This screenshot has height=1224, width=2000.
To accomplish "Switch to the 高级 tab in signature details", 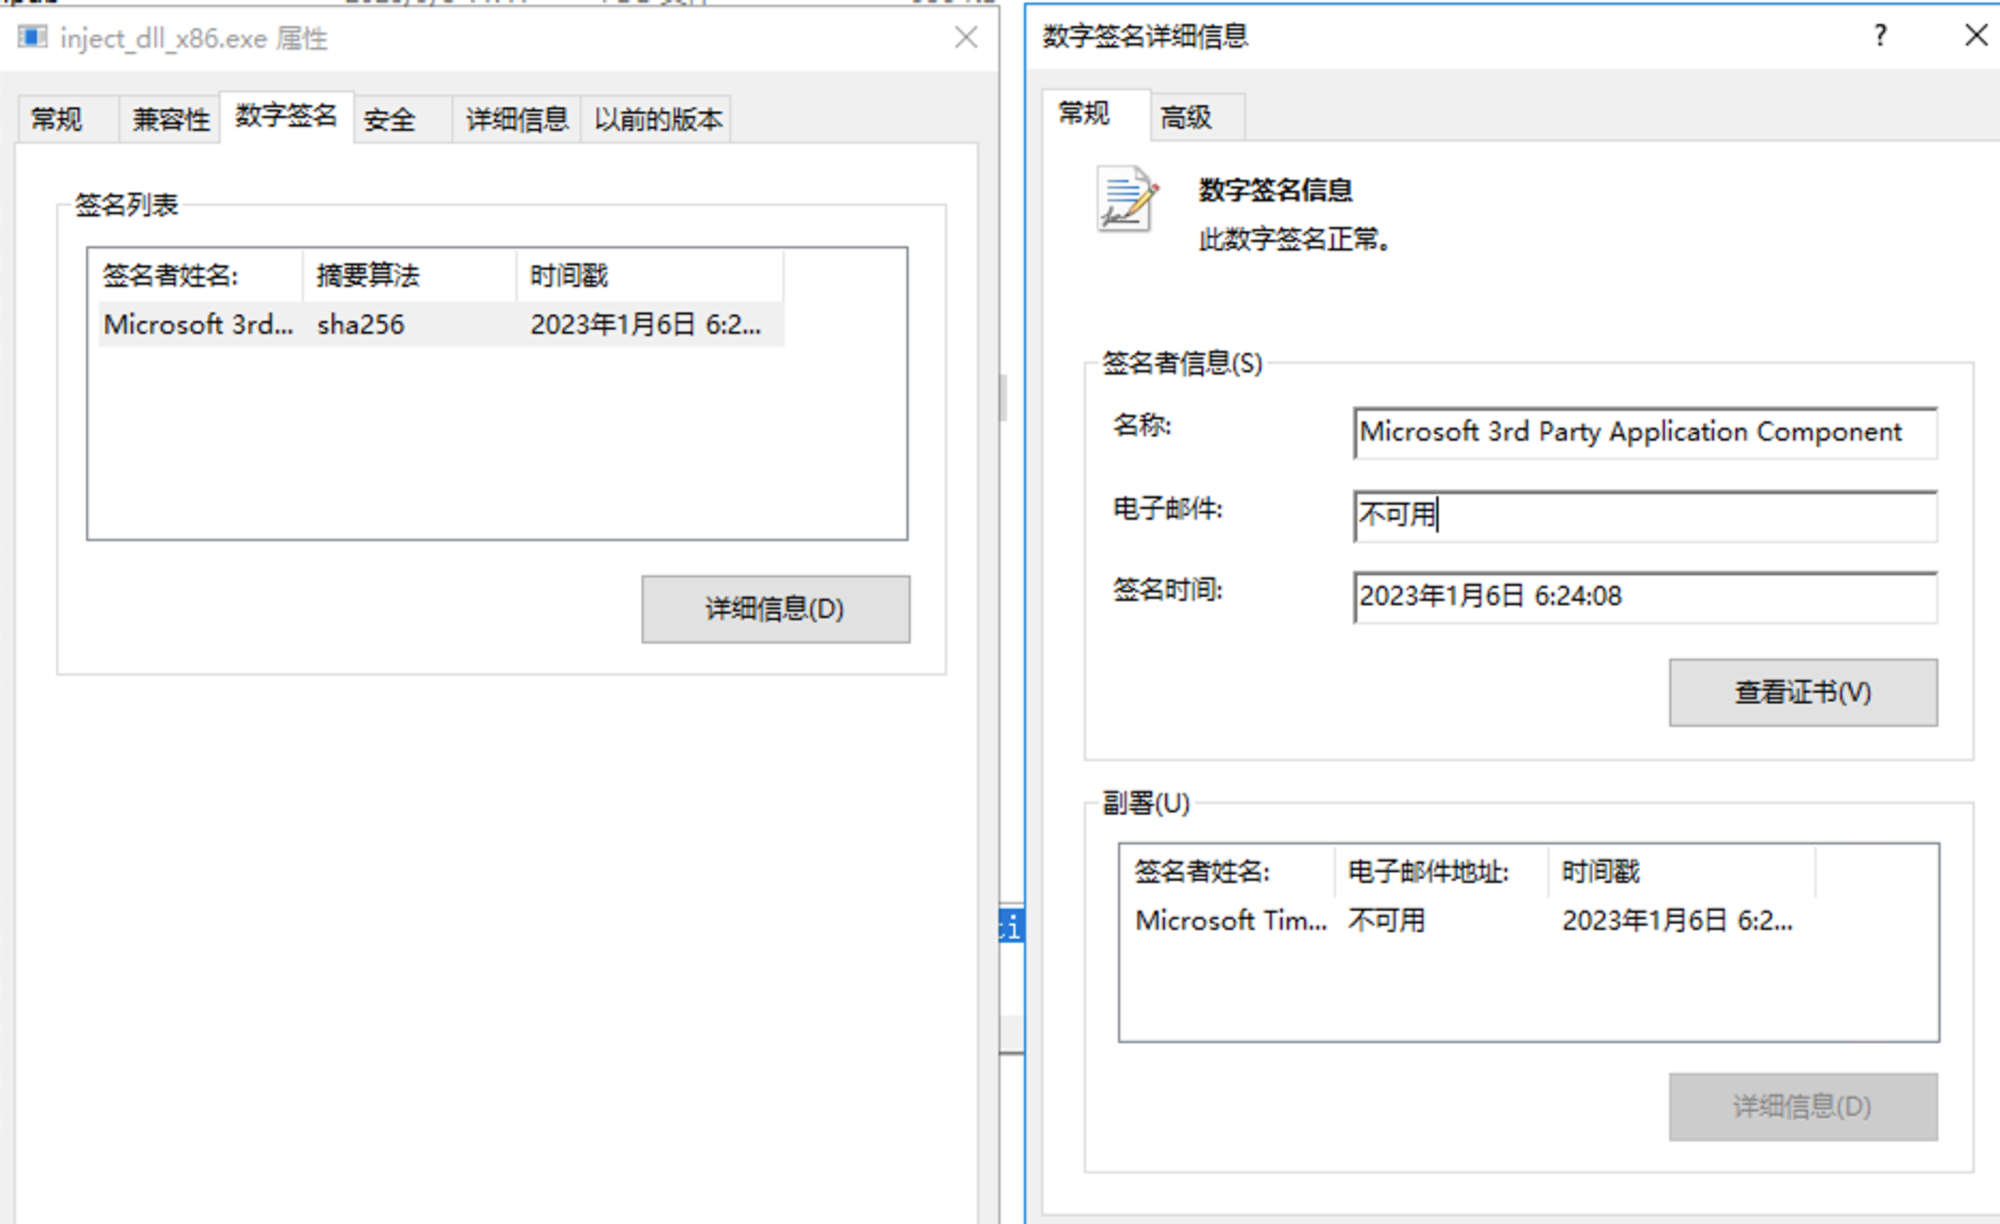I will point(1186,118).
